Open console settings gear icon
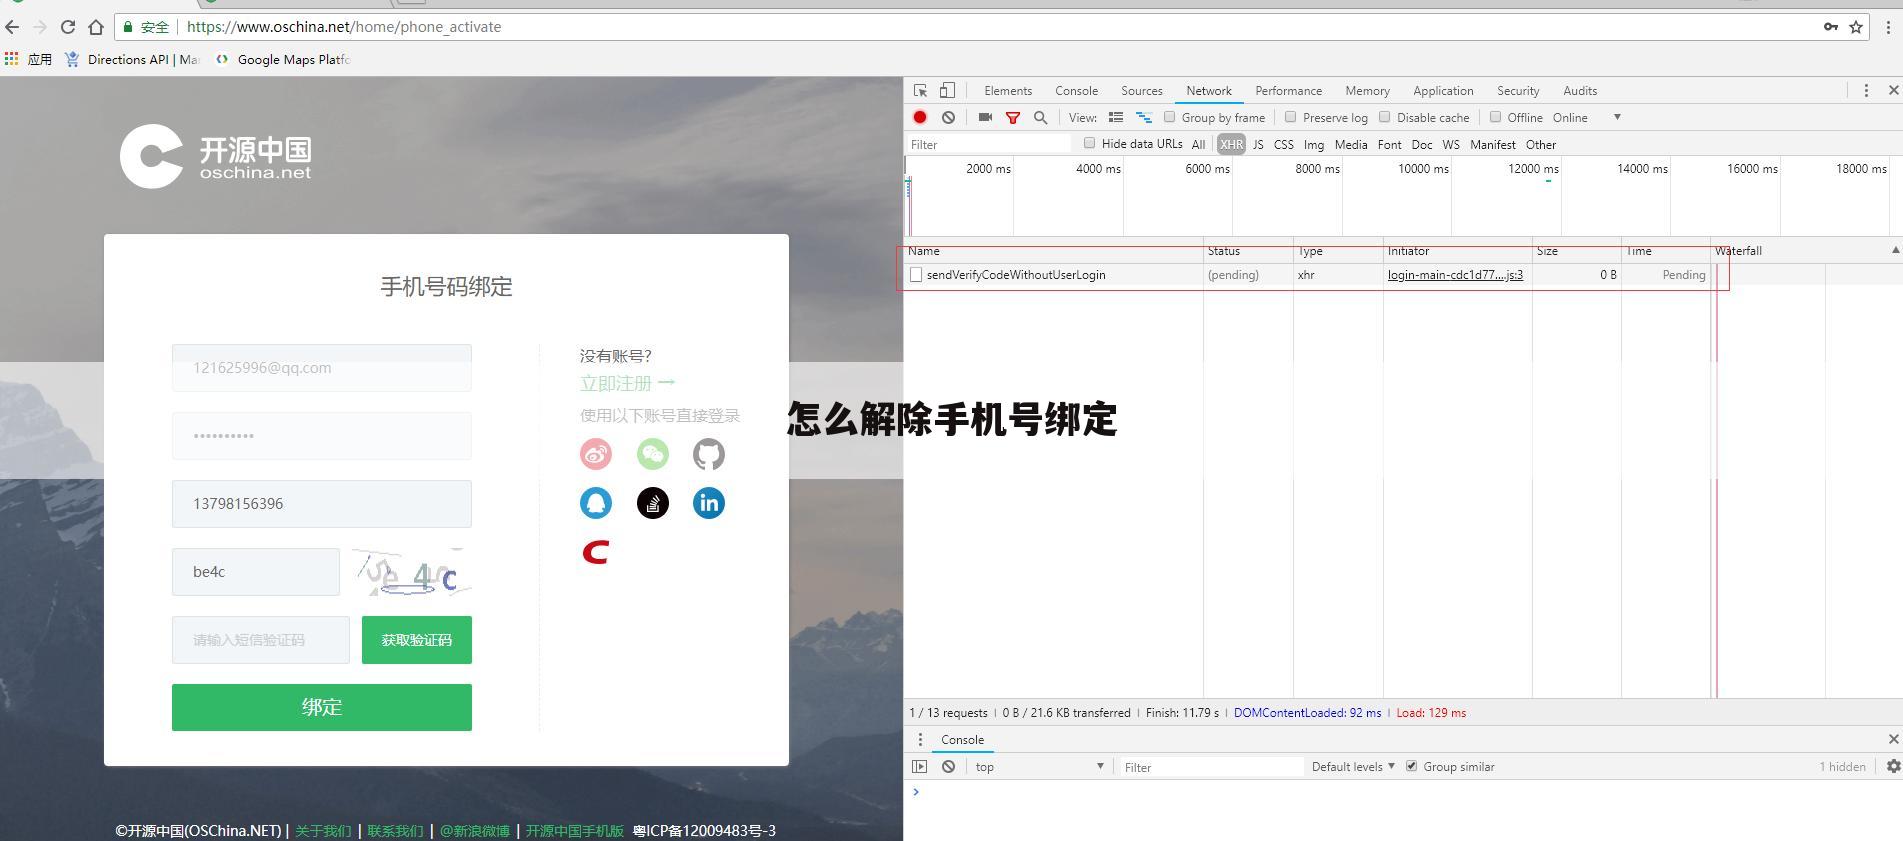 pos(1893,766)
